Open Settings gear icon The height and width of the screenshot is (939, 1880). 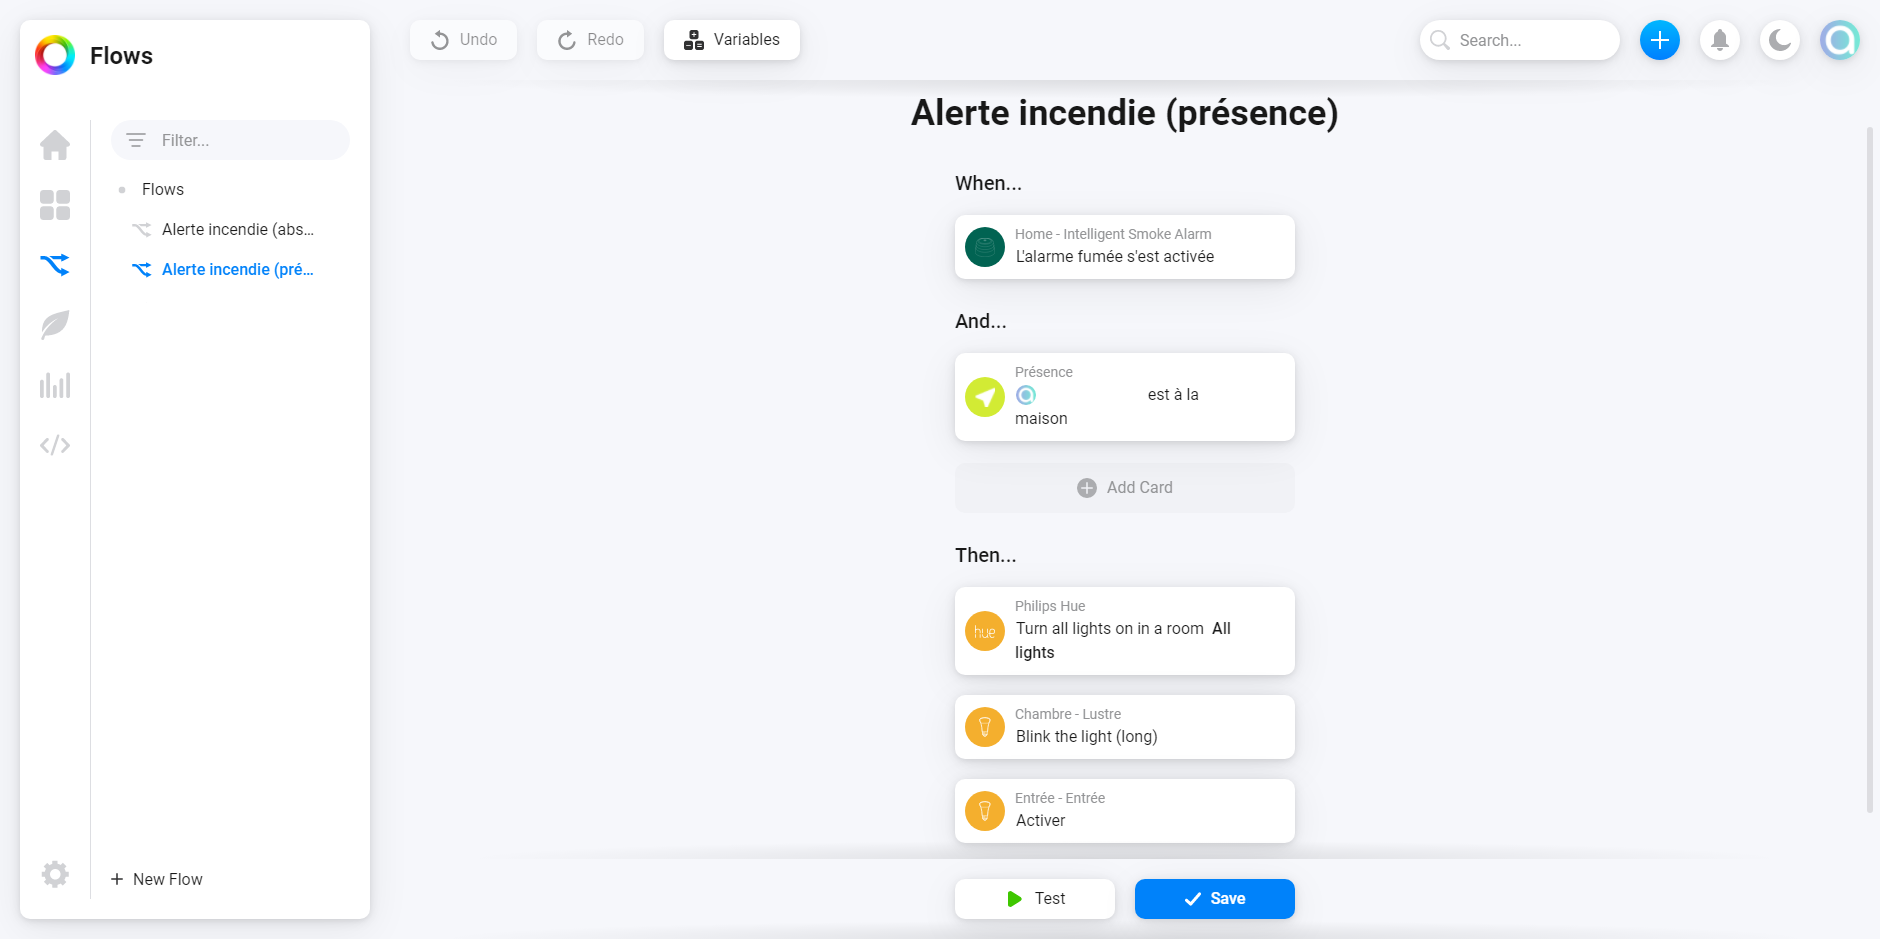[55, 874]
